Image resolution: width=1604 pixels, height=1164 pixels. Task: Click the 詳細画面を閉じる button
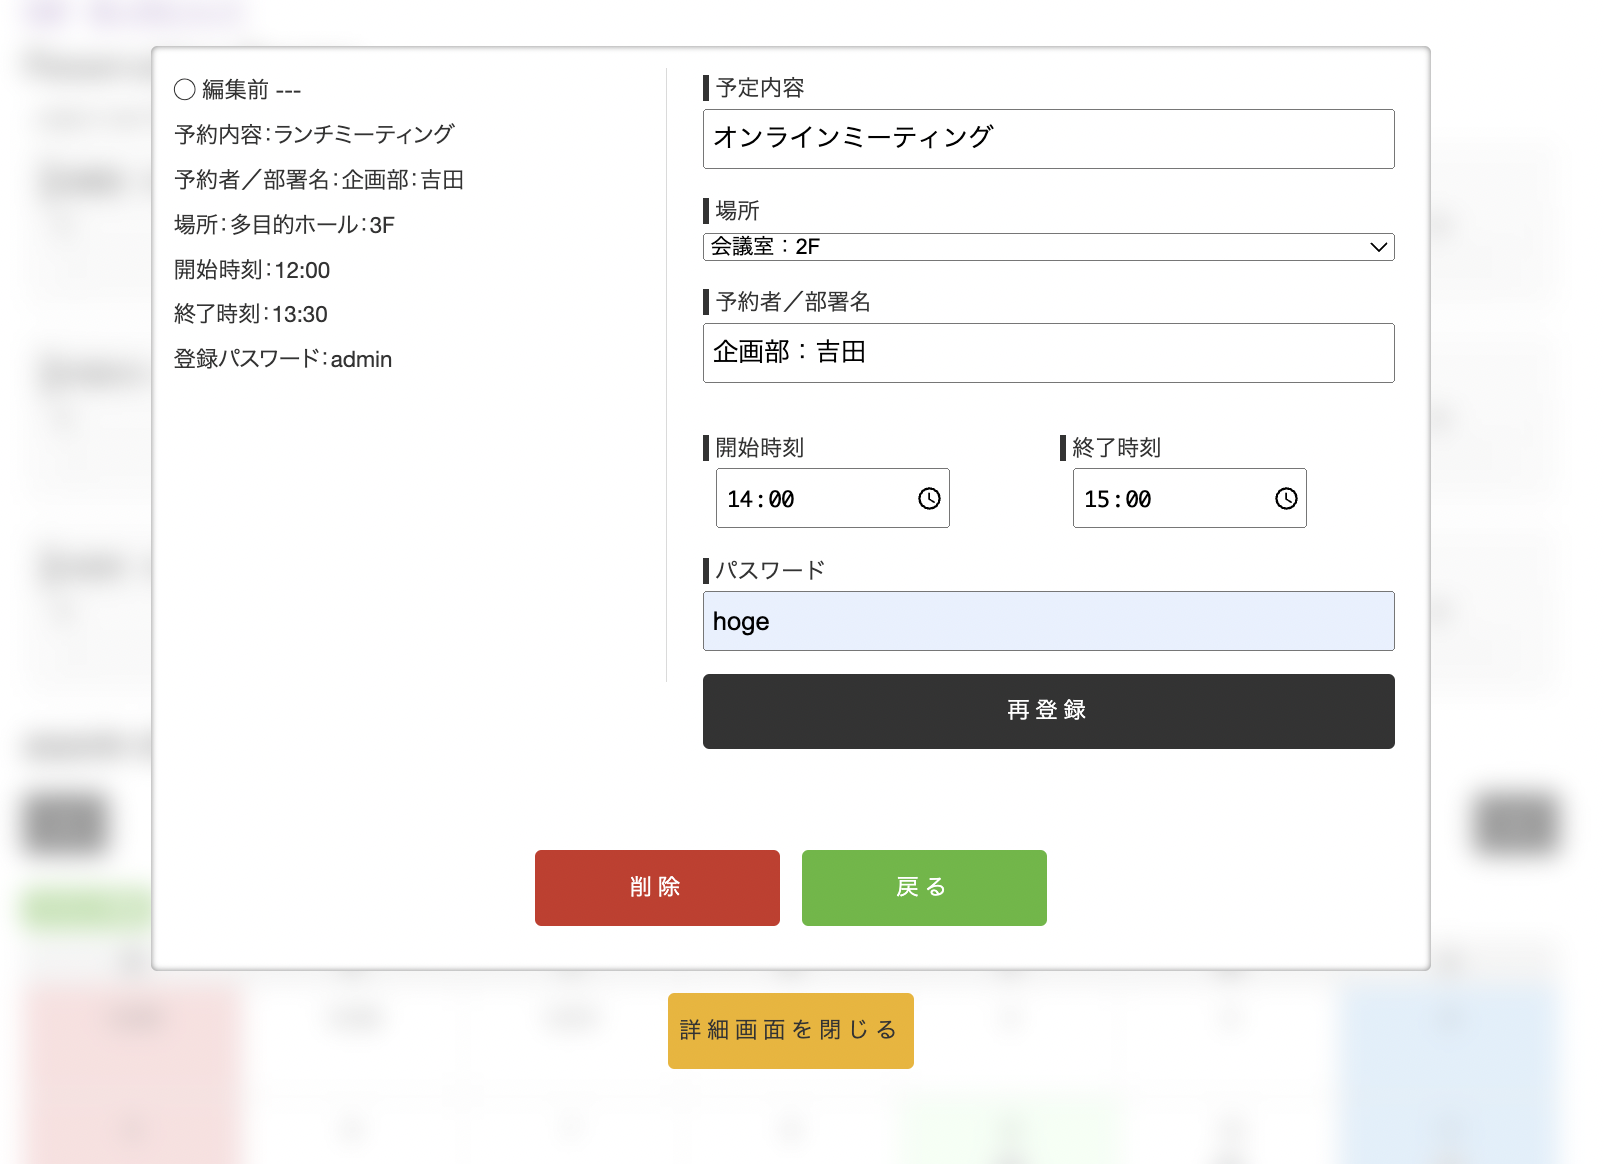(x=790, y=1031)
